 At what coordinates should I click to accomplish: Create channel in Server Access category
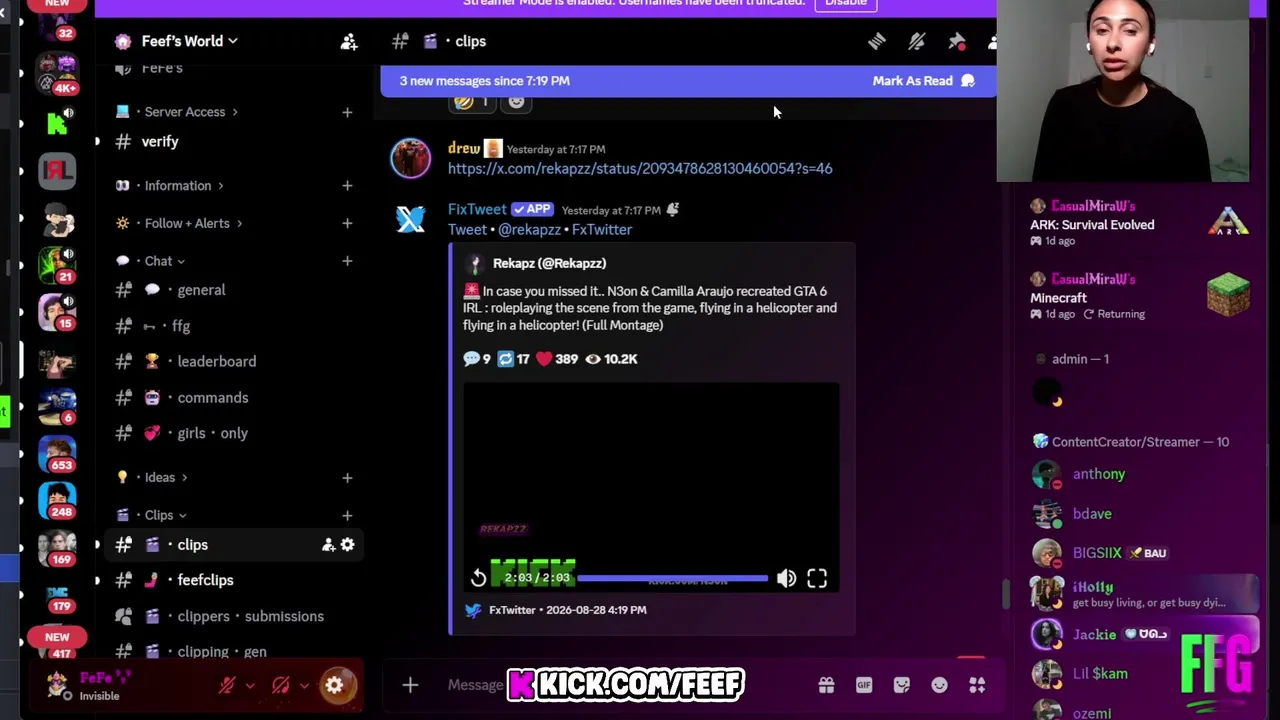[347, 112]
